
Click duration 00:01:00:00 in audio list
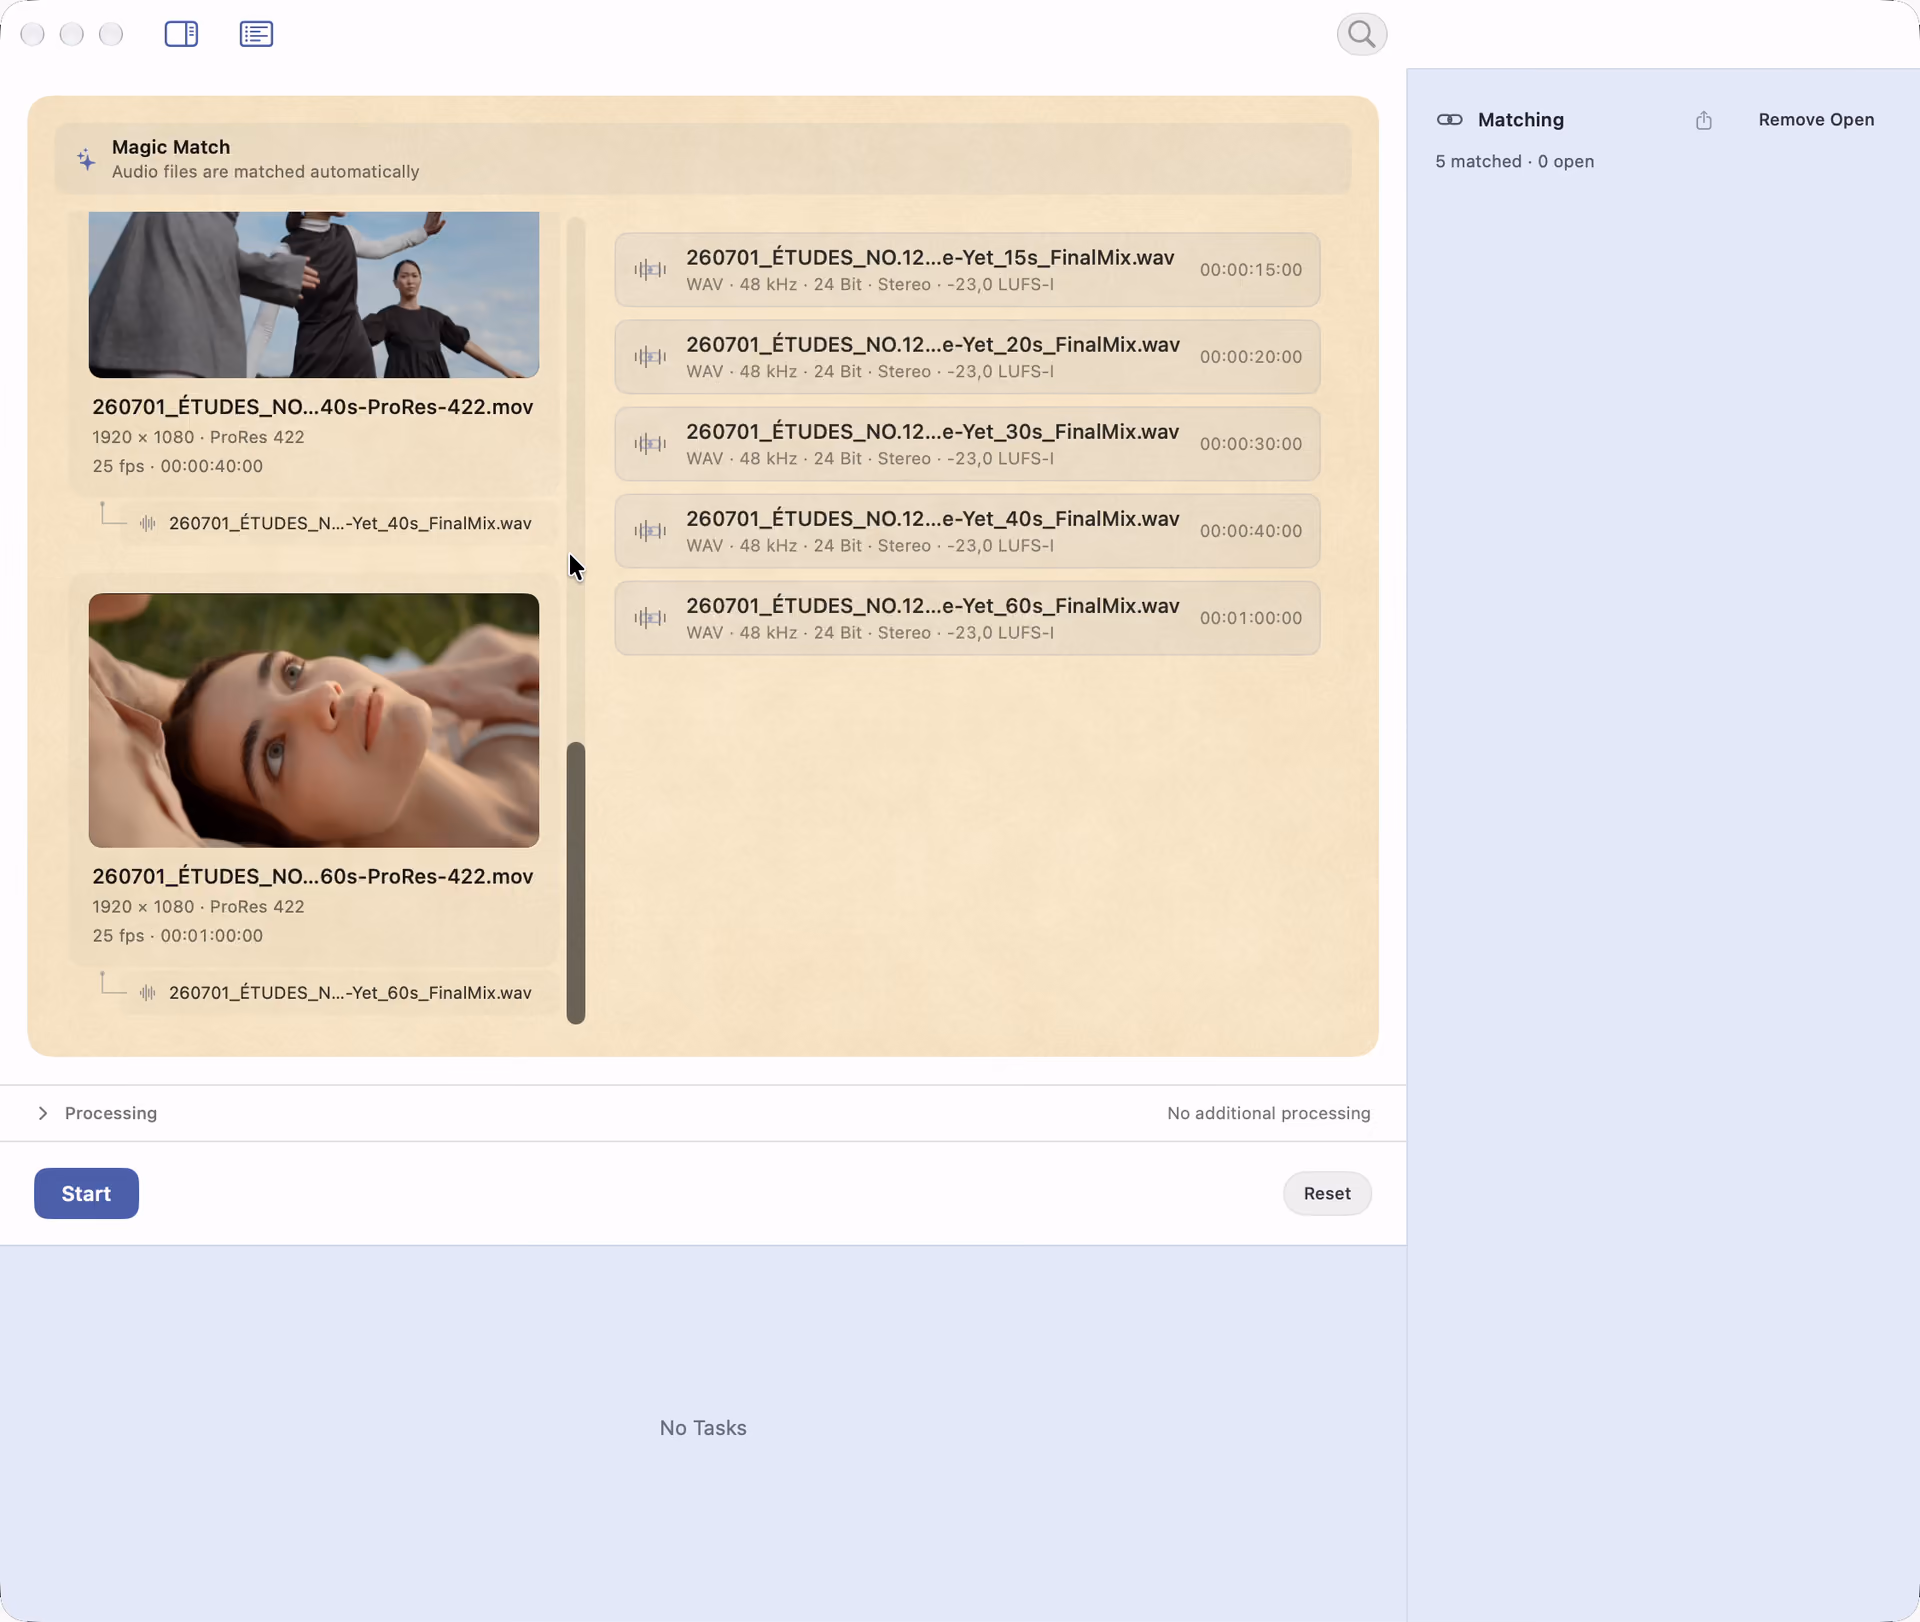1251,618
